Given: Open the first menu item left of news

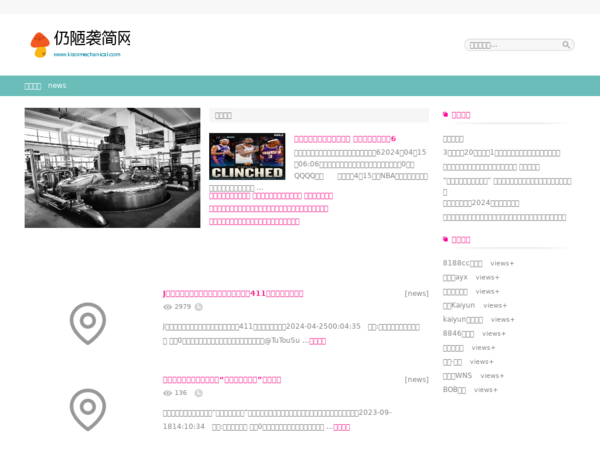Looking at the screenshot, I should pos(33,86).
